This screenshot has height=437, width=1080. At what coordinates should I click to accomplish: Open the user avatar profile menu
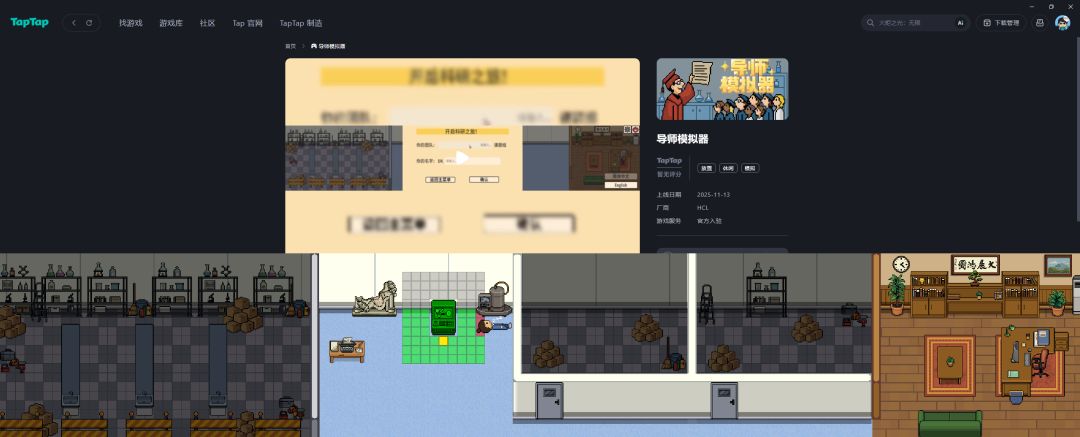coord(1063,23)
